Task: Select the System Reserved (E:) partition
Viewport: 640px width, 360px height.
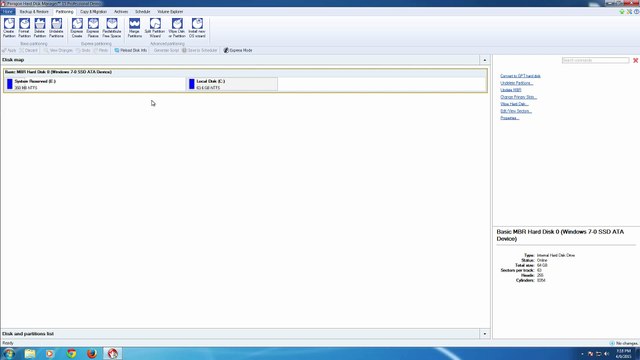Action: pos(95,84)
